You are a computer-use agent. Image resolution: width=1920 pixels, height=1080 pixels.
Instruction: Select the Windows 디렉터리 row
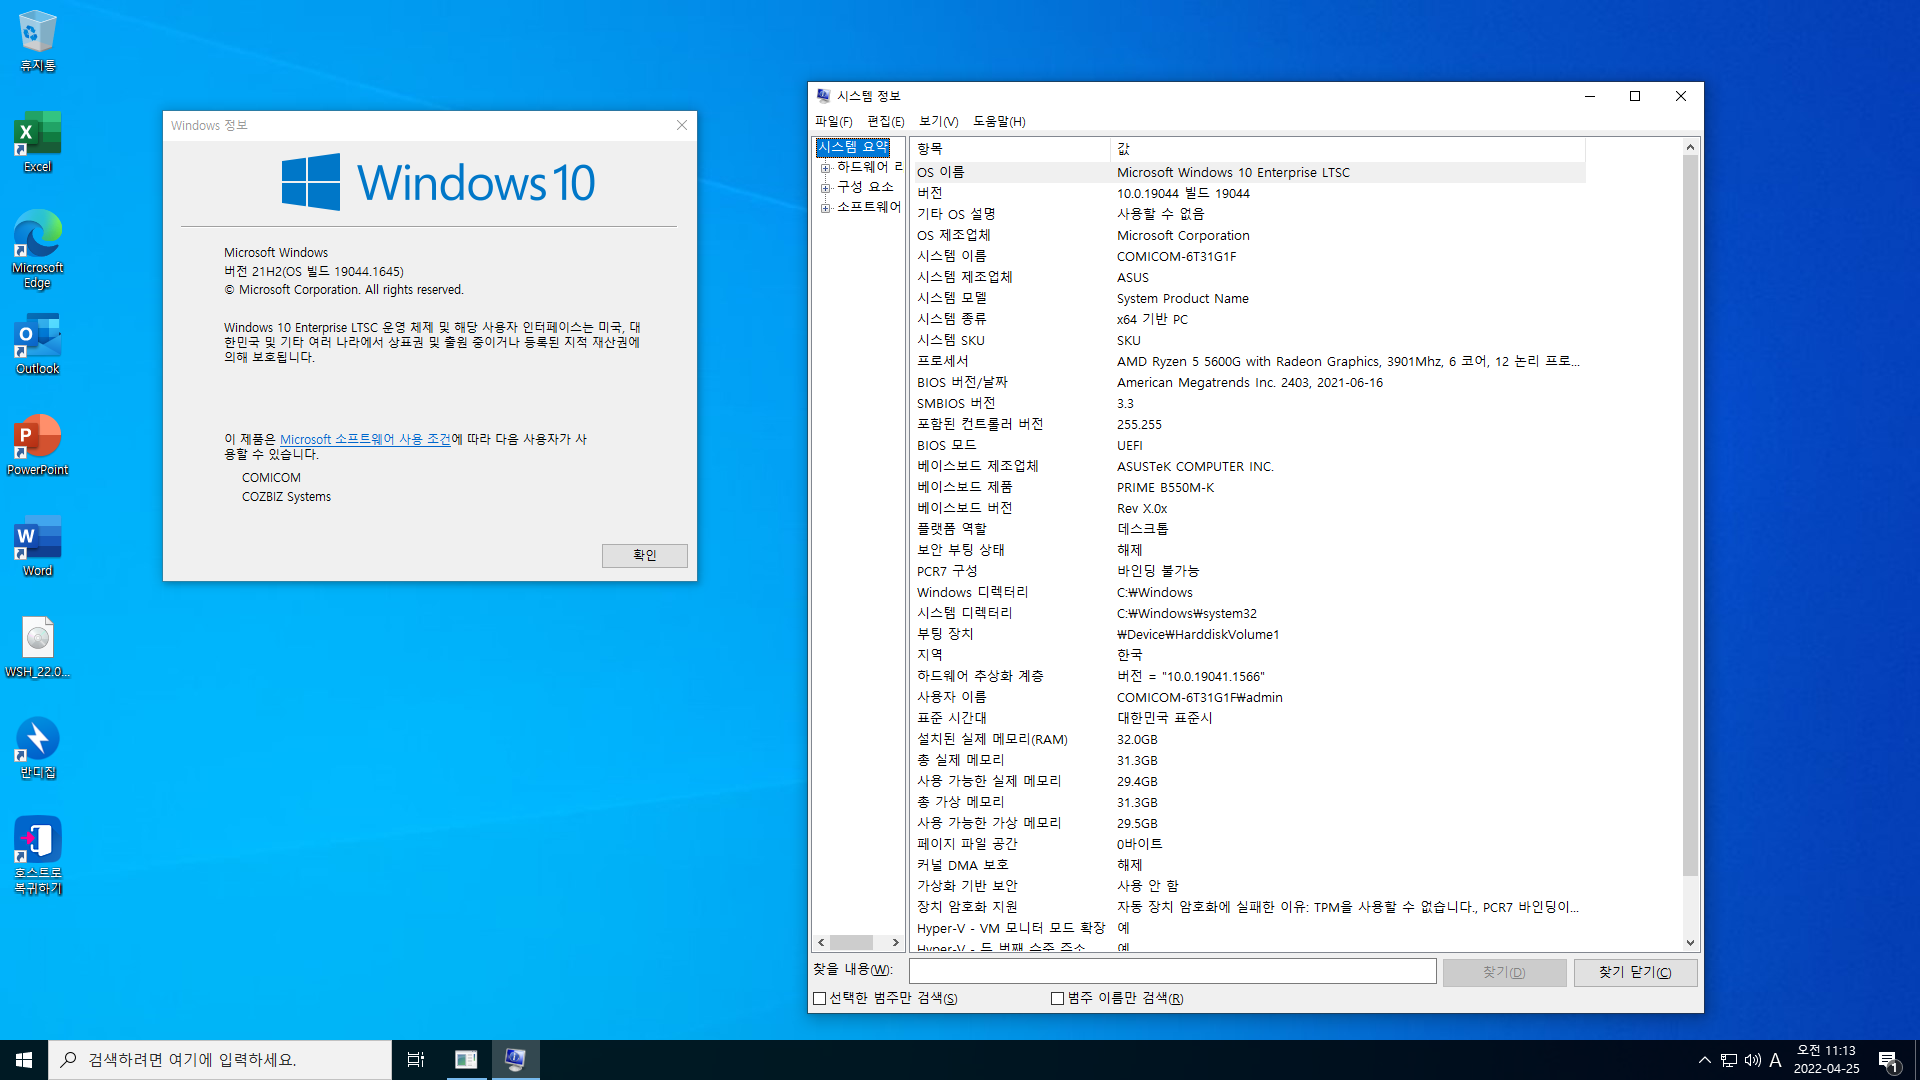click(1248, 592)
